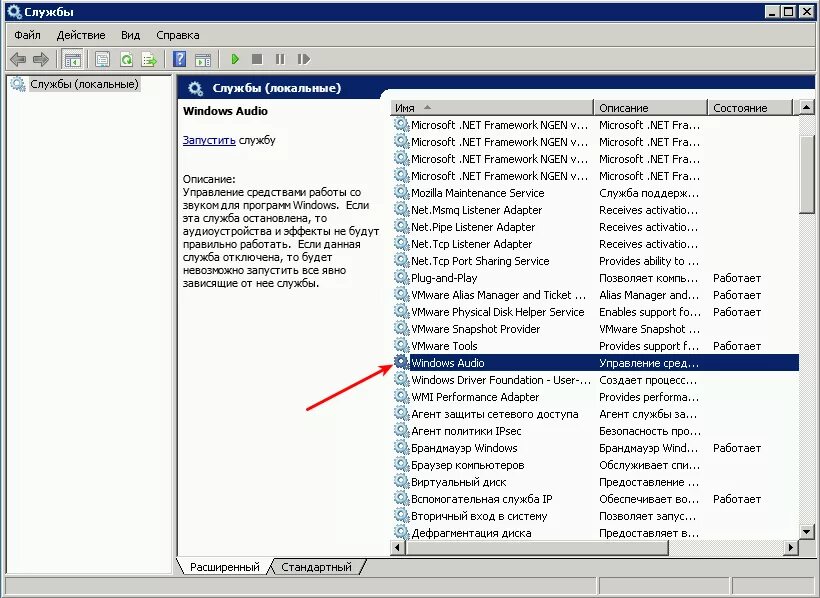The height and width of the screenshot is (598, 820).
Task: Click the horizontal scrollbar right arrow
Action: (x=791, y=548)
